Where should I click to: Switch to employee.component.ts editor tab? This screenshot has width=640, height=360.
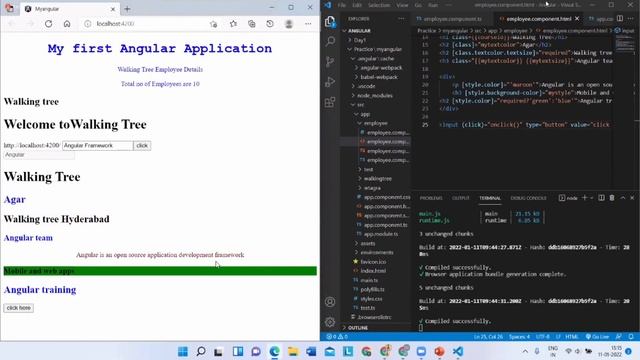tap(452, 19)
